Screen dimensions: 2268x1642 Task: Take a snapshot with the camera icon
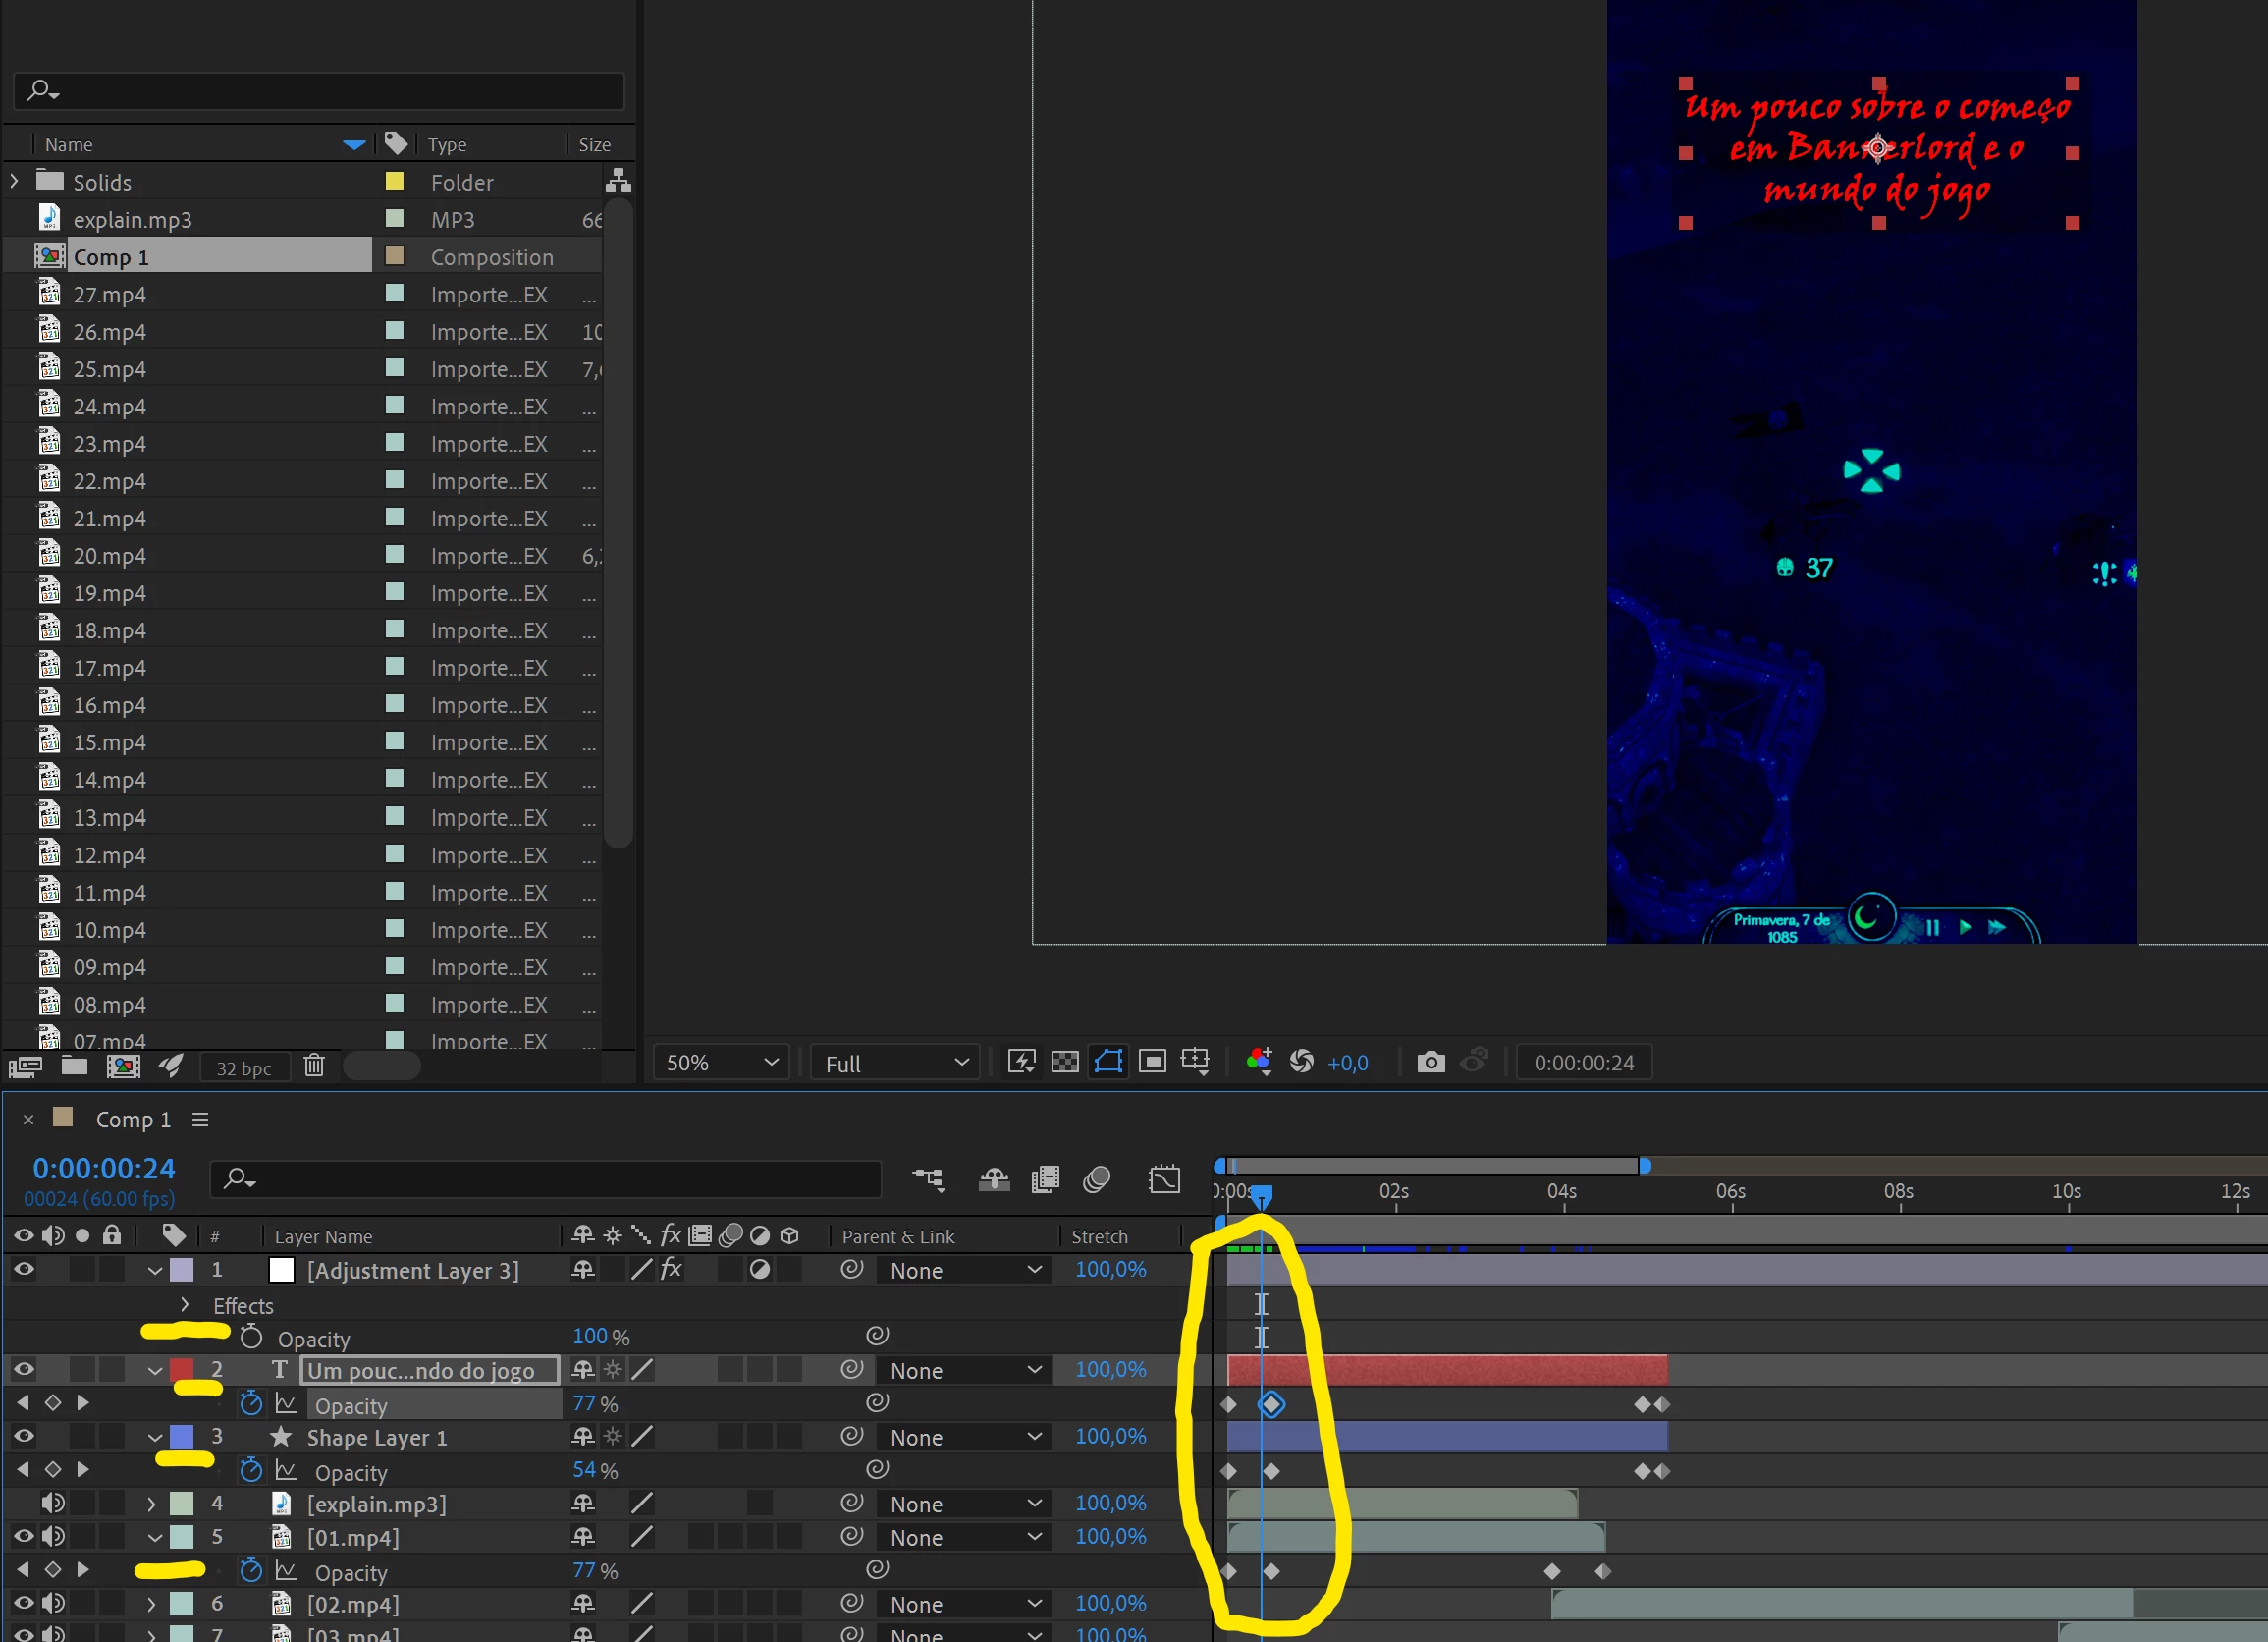point(1431,1062)
